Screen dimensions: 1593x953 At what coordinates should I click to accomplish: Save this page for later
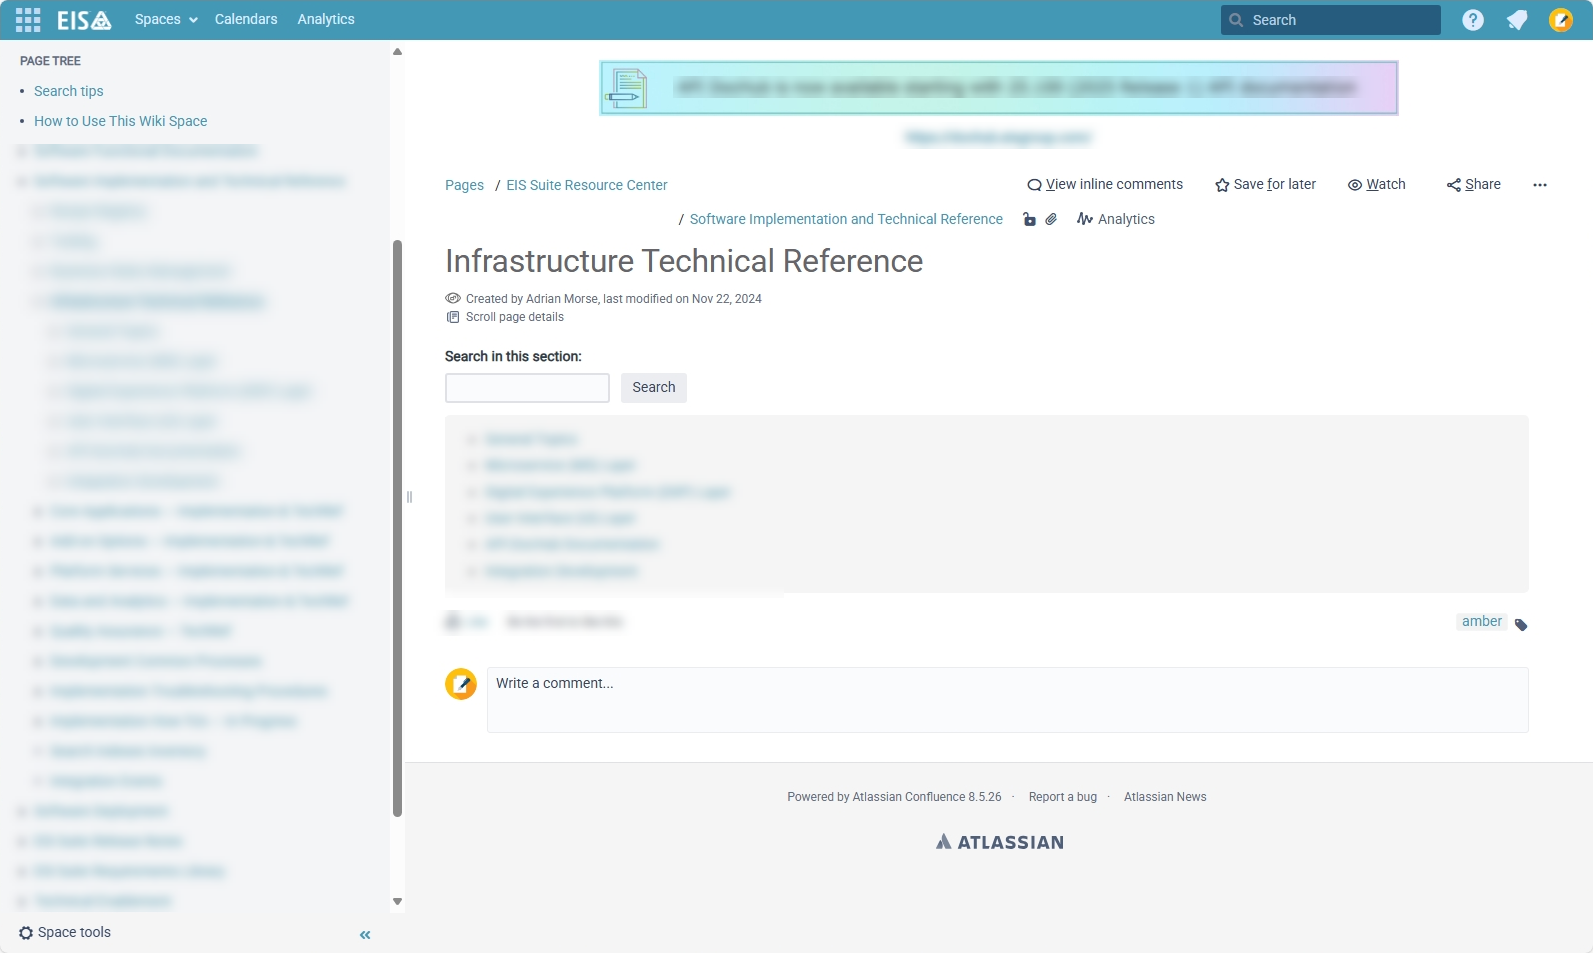pos(1265,185)
